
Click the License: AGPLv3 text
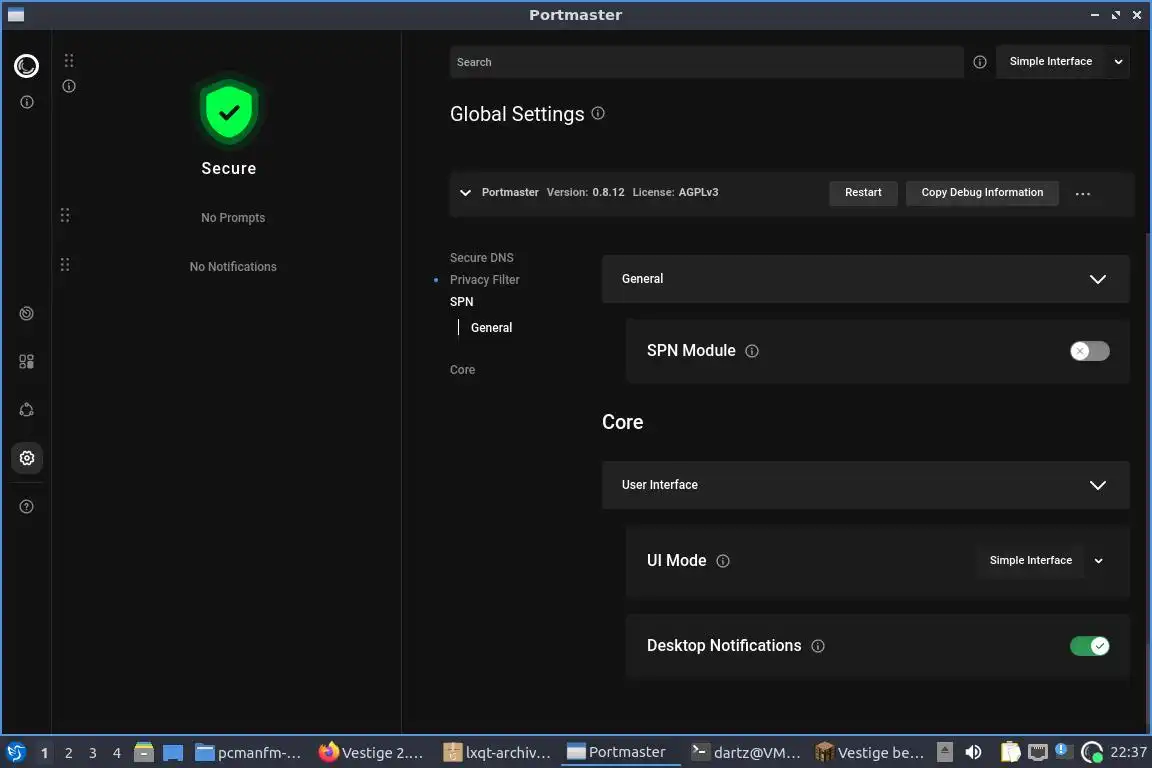click(x=675, y=193)
